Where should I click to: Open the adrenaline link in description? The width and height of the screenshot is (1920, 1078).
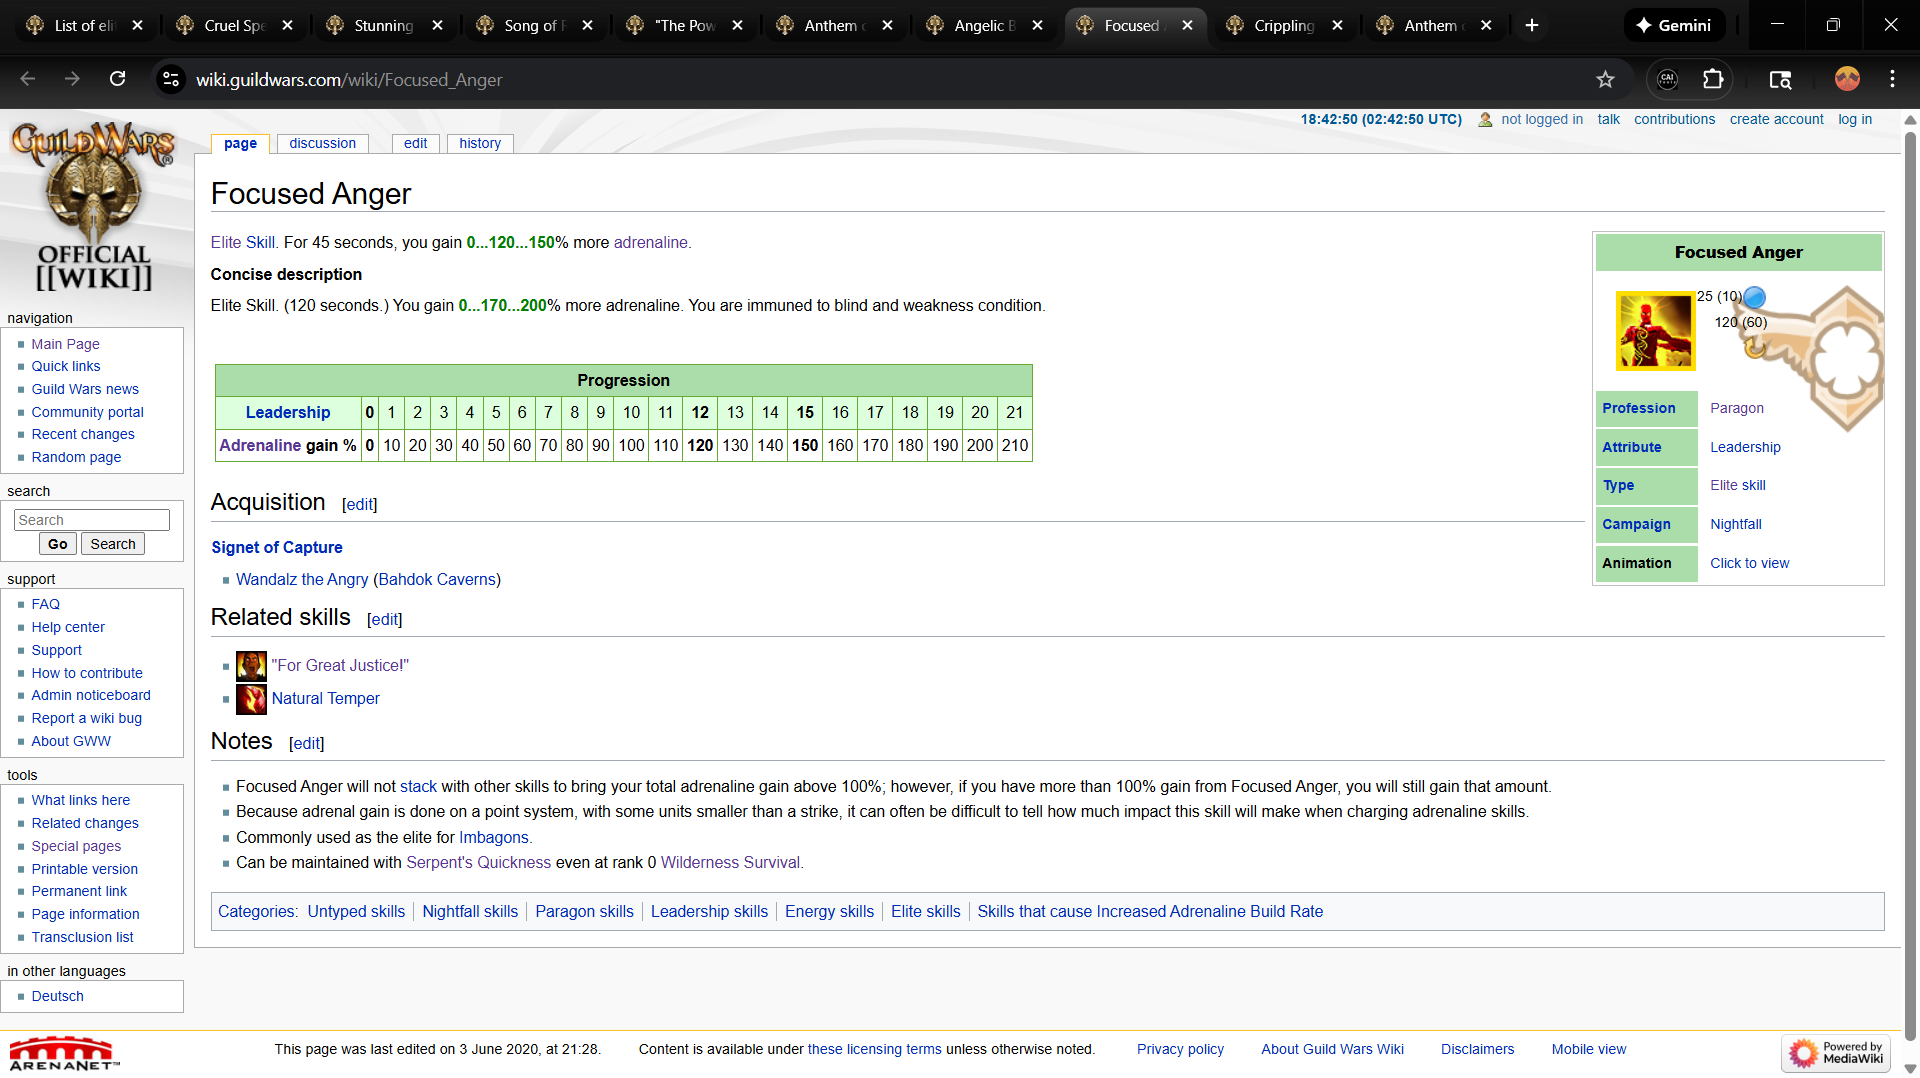[x=650, y=243]
